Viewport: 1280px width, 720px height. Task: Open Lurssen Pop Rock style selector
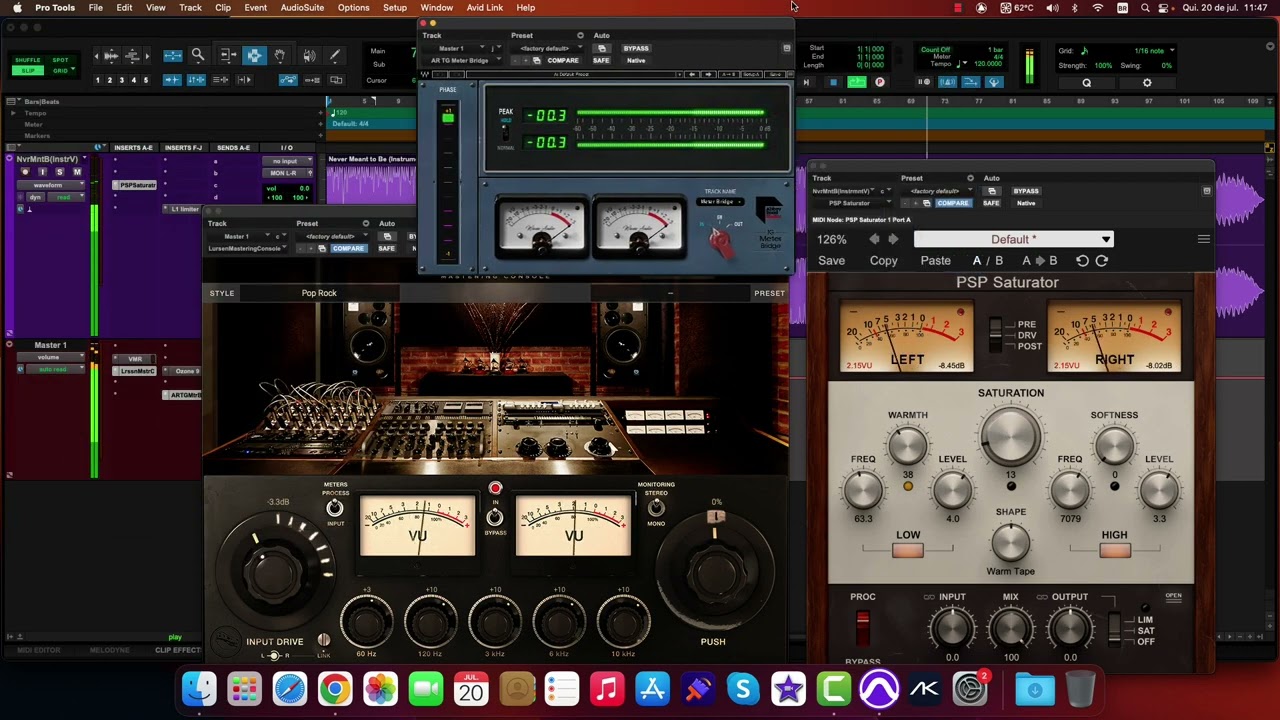(x=319, y=293)
